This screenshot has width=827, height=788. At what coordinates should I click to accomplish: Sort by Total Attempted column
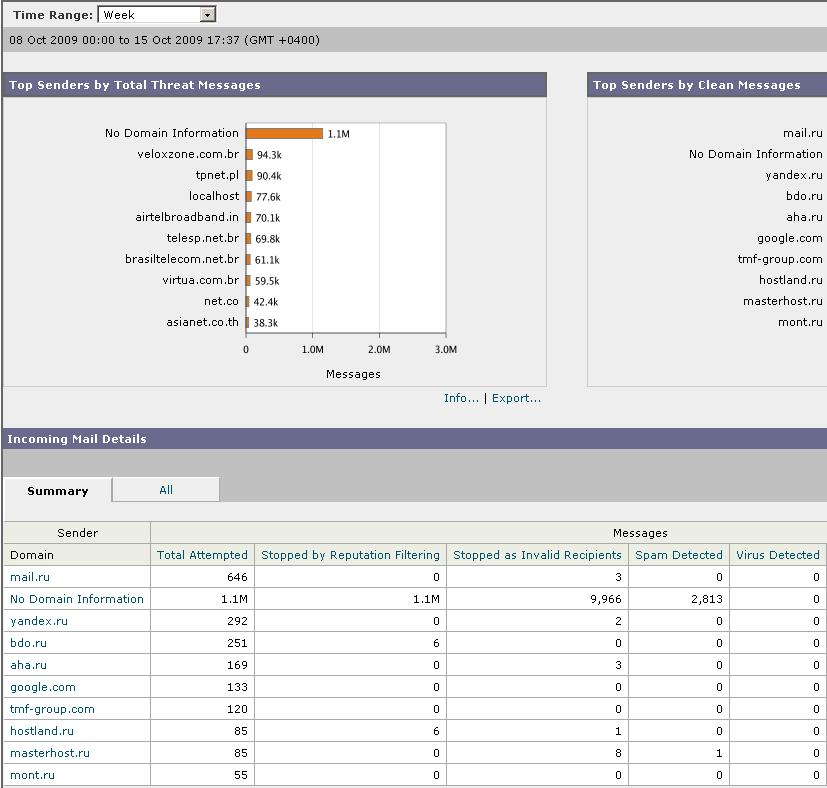coord(202,555)
